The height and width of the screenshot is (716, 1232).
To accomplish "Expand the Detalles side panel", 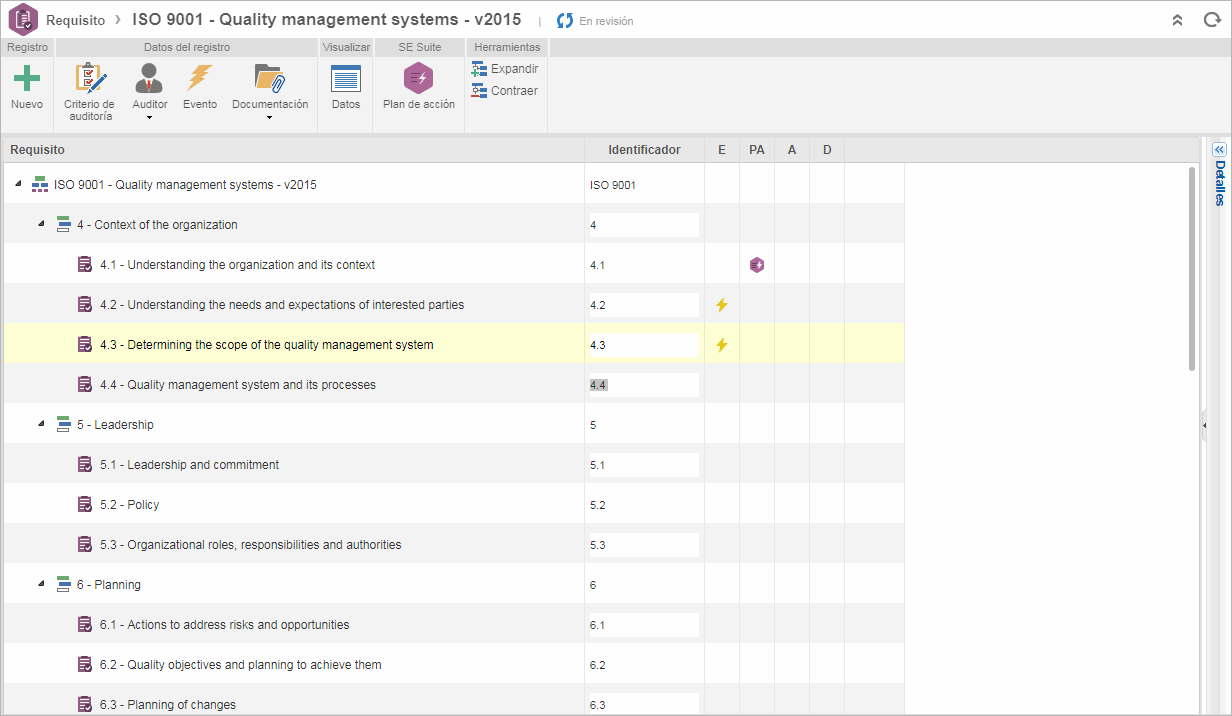I will [x=1219, y=149].
